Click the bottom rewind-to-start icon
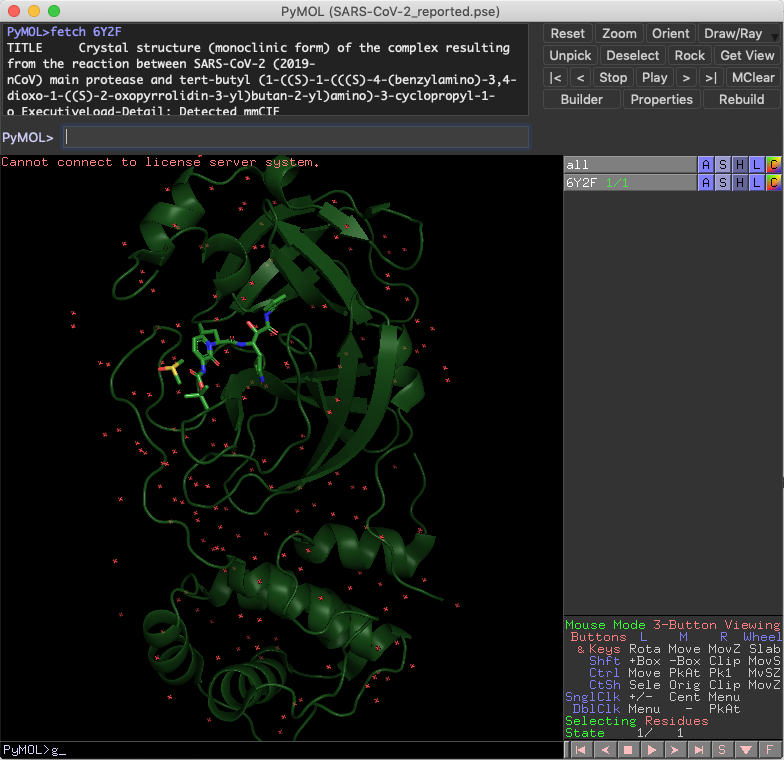Viewport: 784px width, 760px height. pos(580,750)
